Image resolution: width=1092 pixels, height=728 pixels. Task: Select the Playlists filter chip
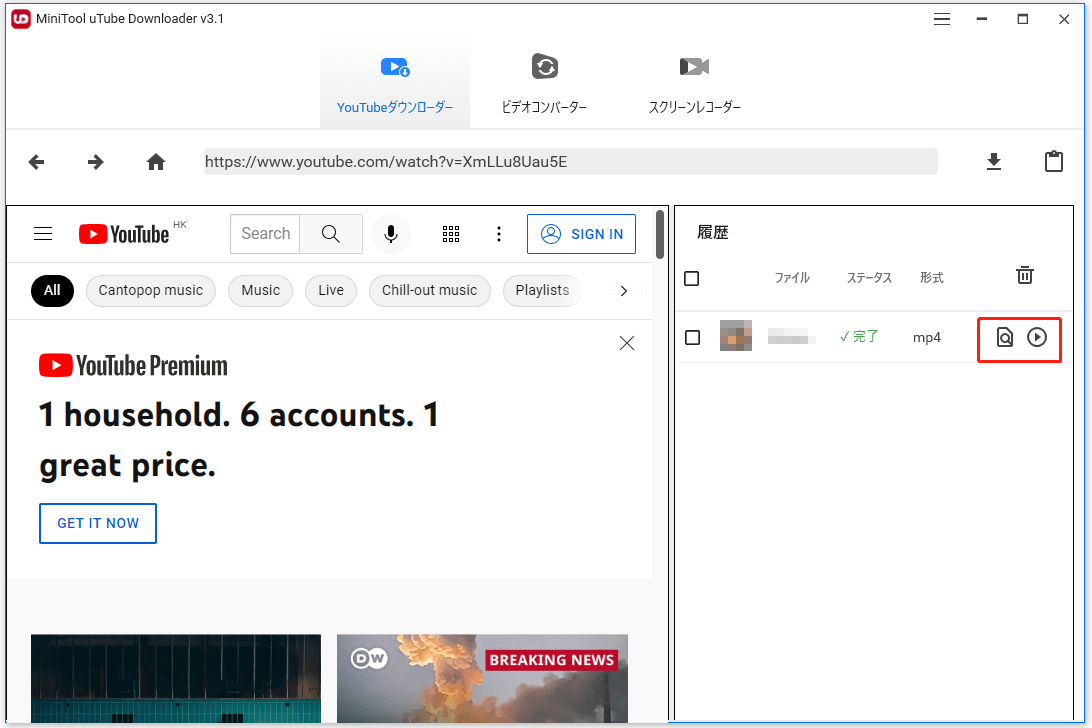point(542,291)
